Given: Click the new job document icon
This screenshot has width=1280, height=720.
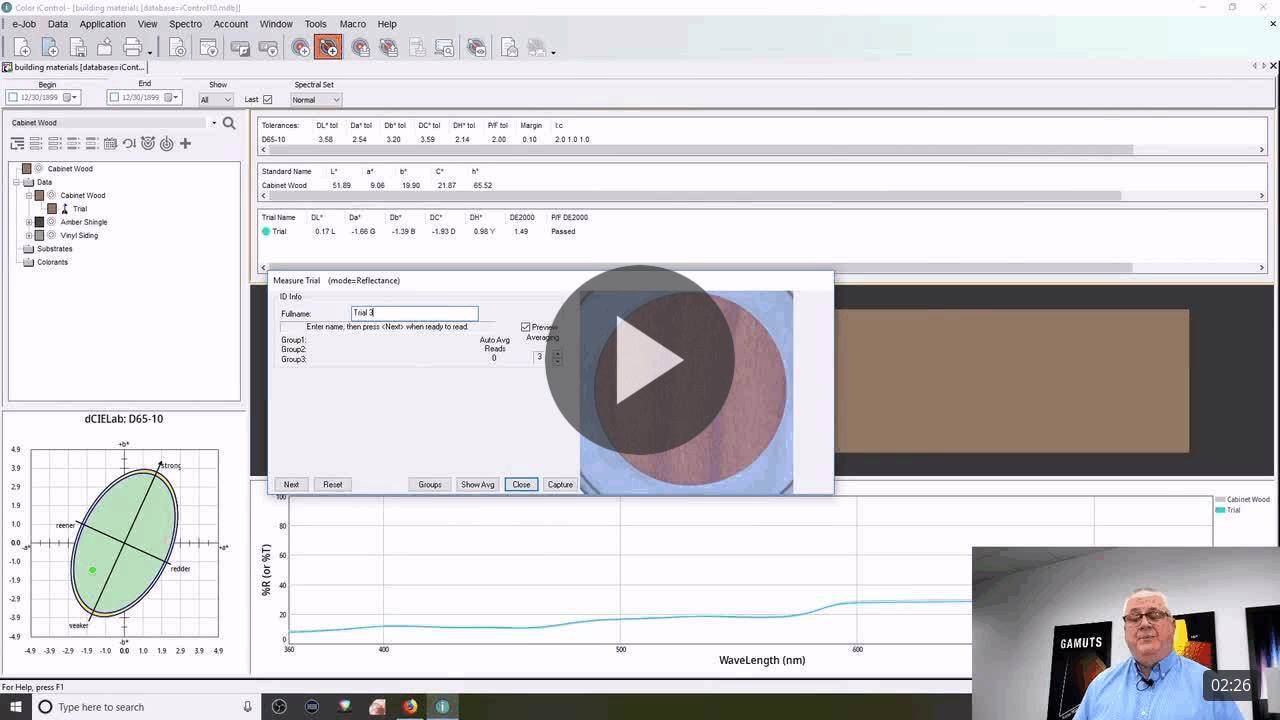Looking at the screenshot, I should (22, 47).
